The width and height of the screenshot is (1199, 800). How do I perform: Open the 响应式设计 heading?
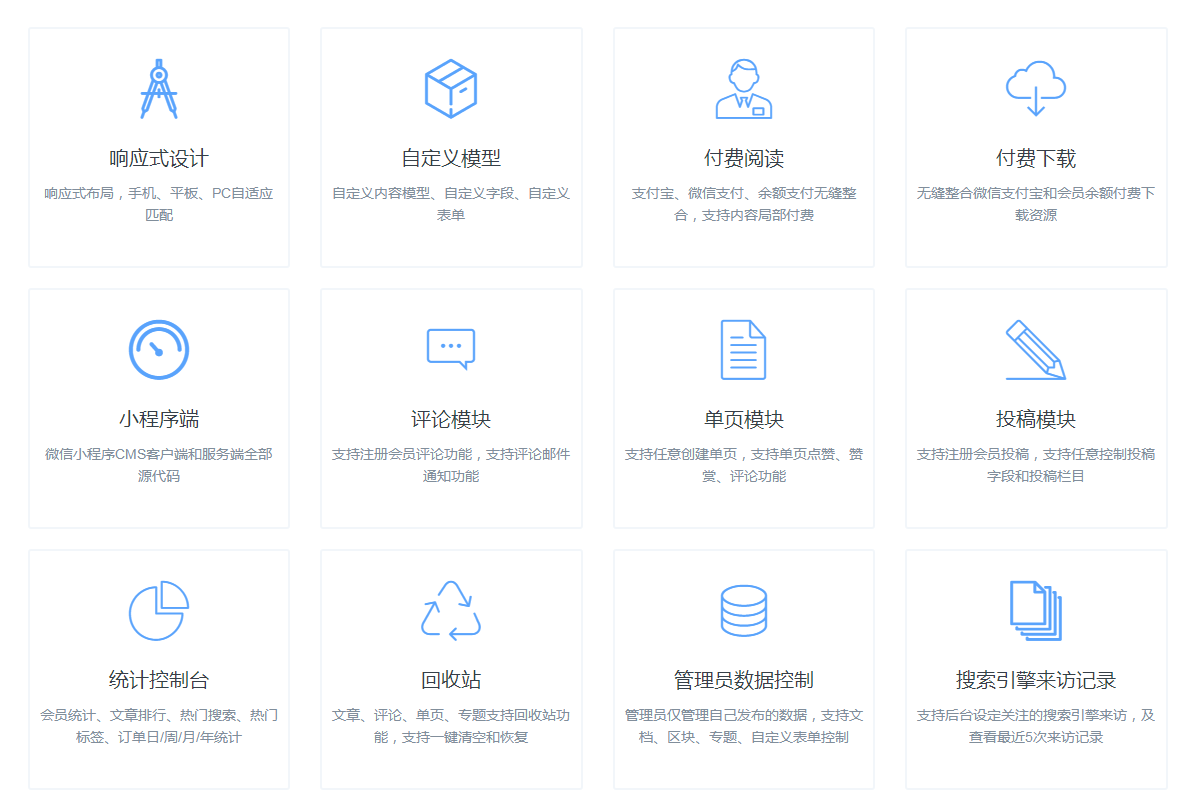pyautogui.click(x=159, y=158)
